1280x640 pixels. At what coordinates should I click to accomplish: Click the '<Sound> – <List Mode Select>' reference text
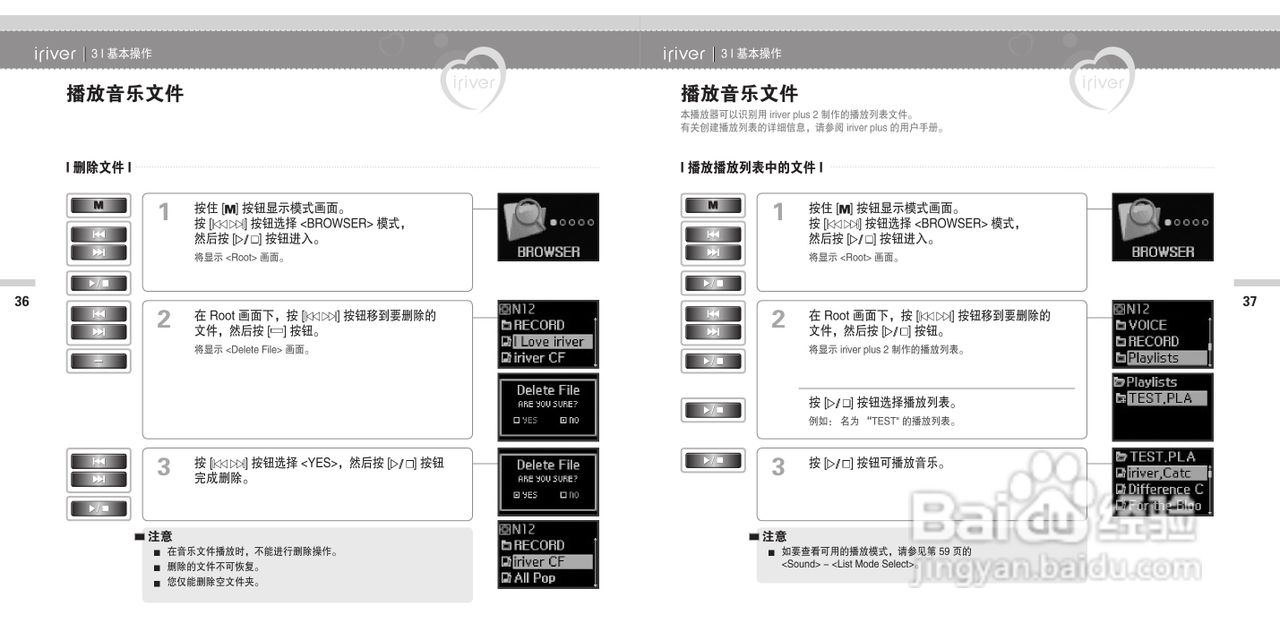tap(850, 565)
